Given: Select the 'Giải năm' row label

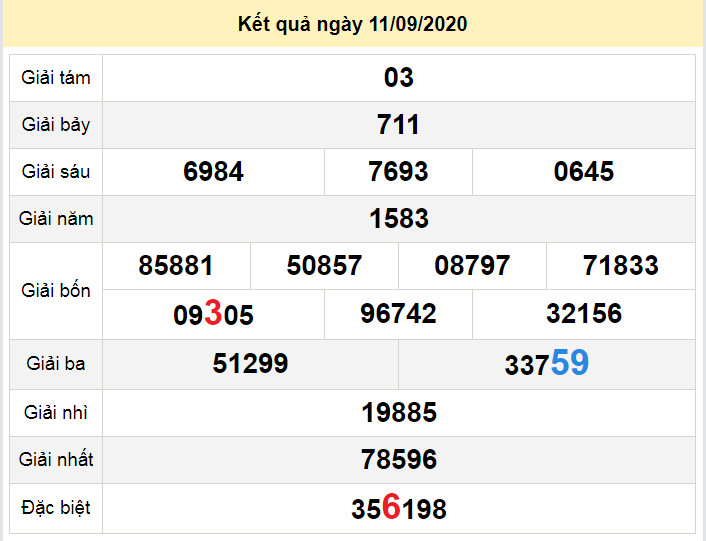Looking at the screenshot, I should pos(56,219).
